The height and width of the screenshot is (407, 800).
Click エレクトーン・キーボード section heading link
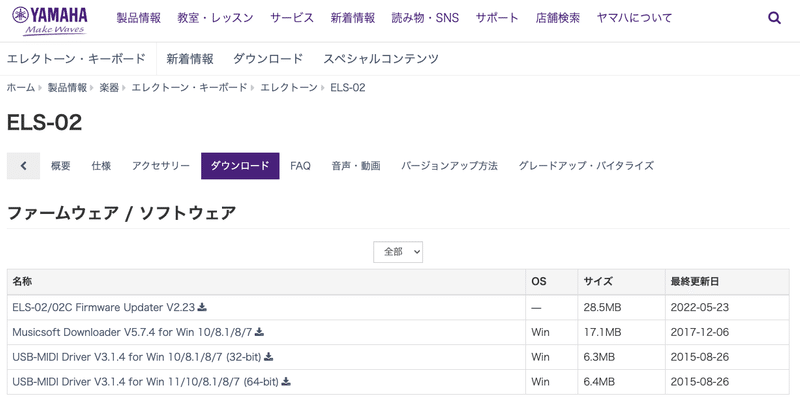pos(76,59)
